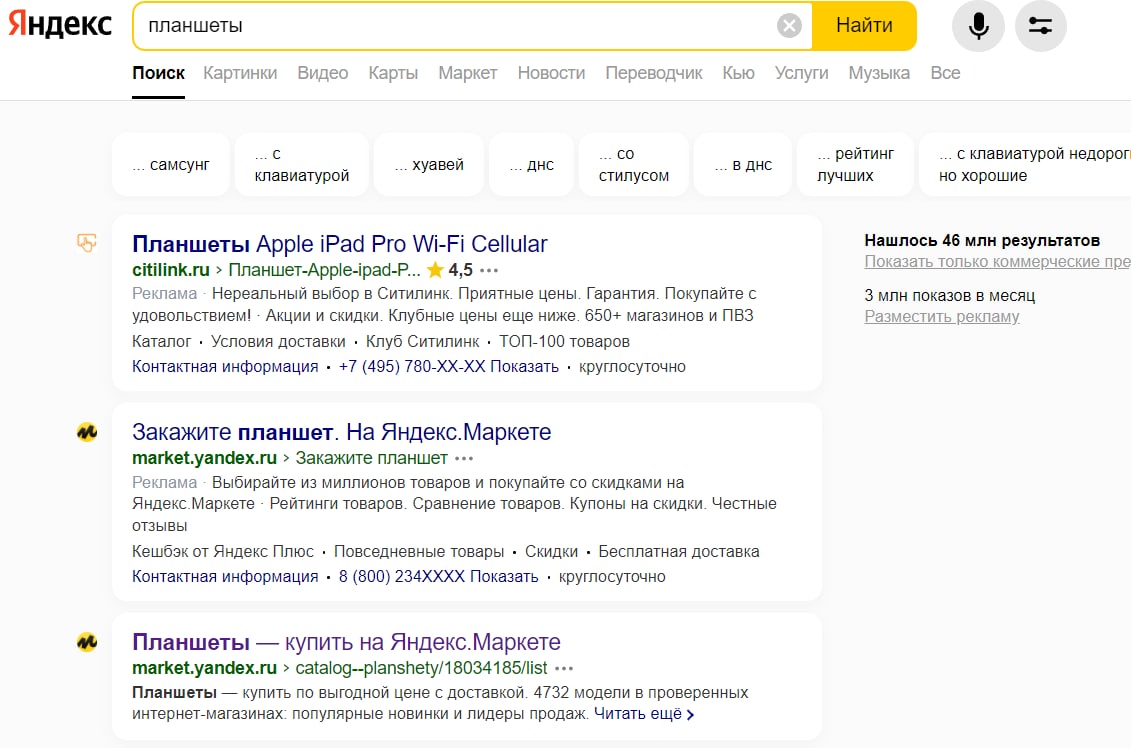Click the Разместить рекламу link

pyautogui.click(x=942, y=317)
